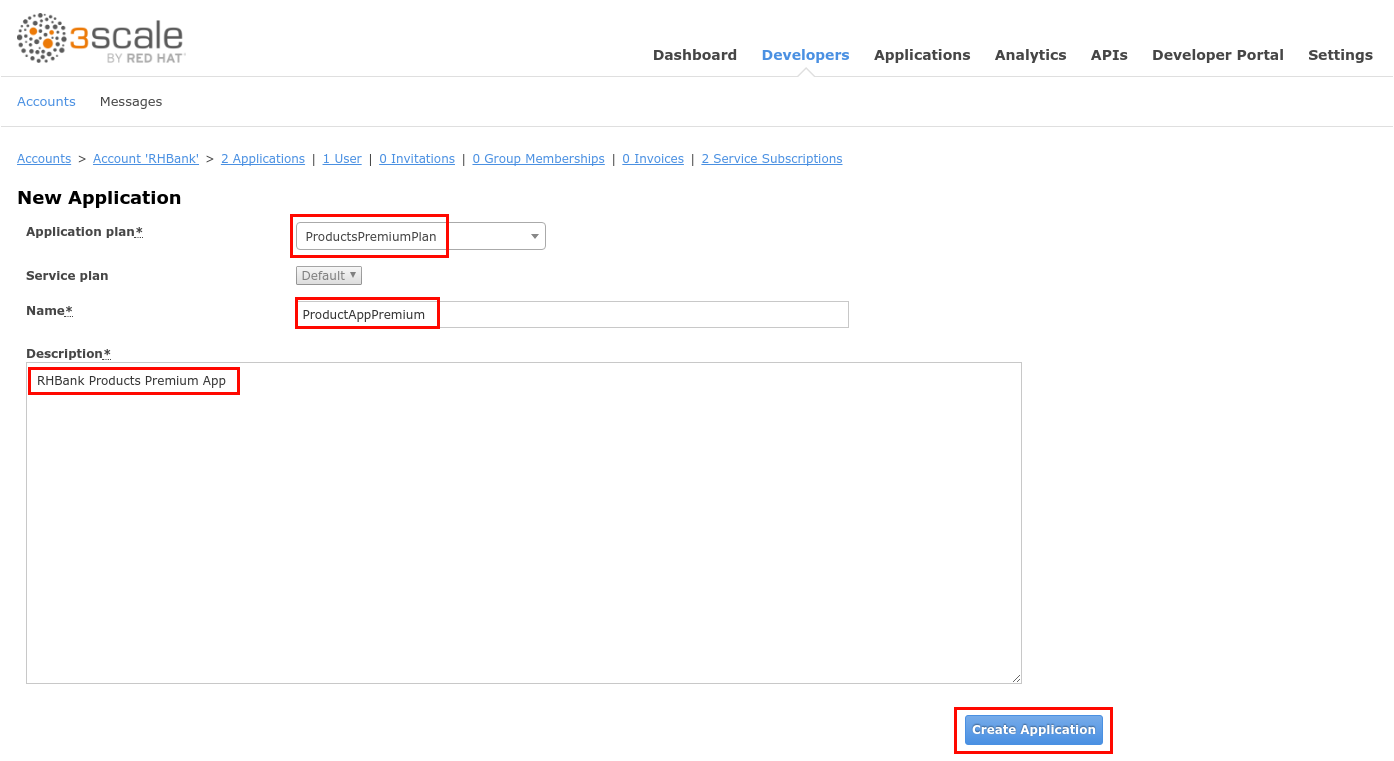Open the Analytics menu item
The image size is (1394, 761).
click(1030, 55)
